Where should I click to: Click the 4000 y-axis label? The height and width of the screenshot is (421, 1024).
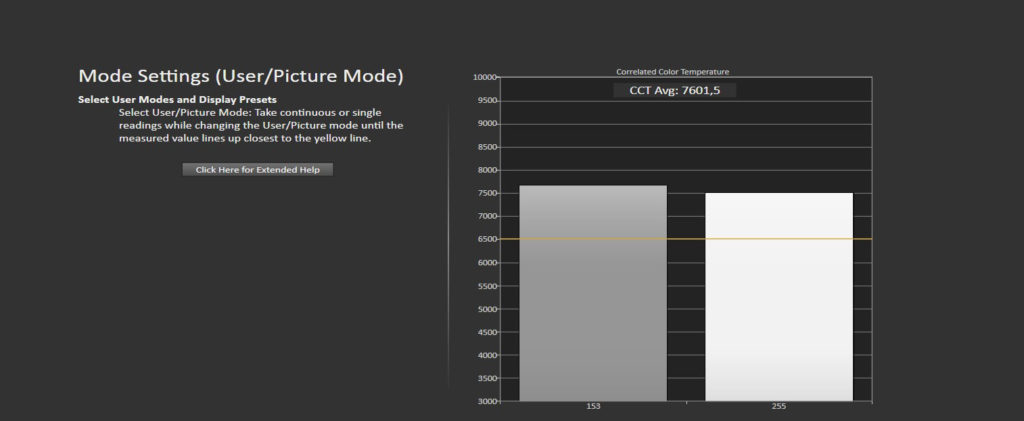point(487,355)
